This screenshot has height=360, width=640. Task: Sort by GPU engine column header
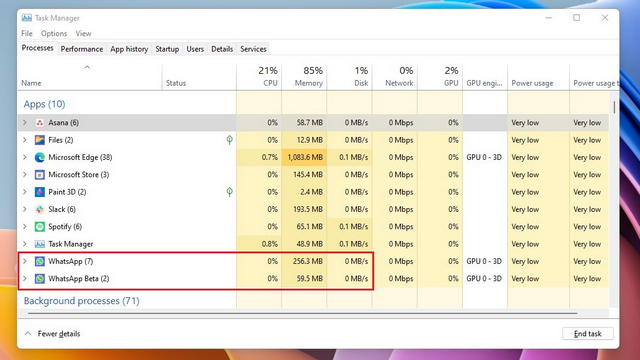click(x=485, y=78)
